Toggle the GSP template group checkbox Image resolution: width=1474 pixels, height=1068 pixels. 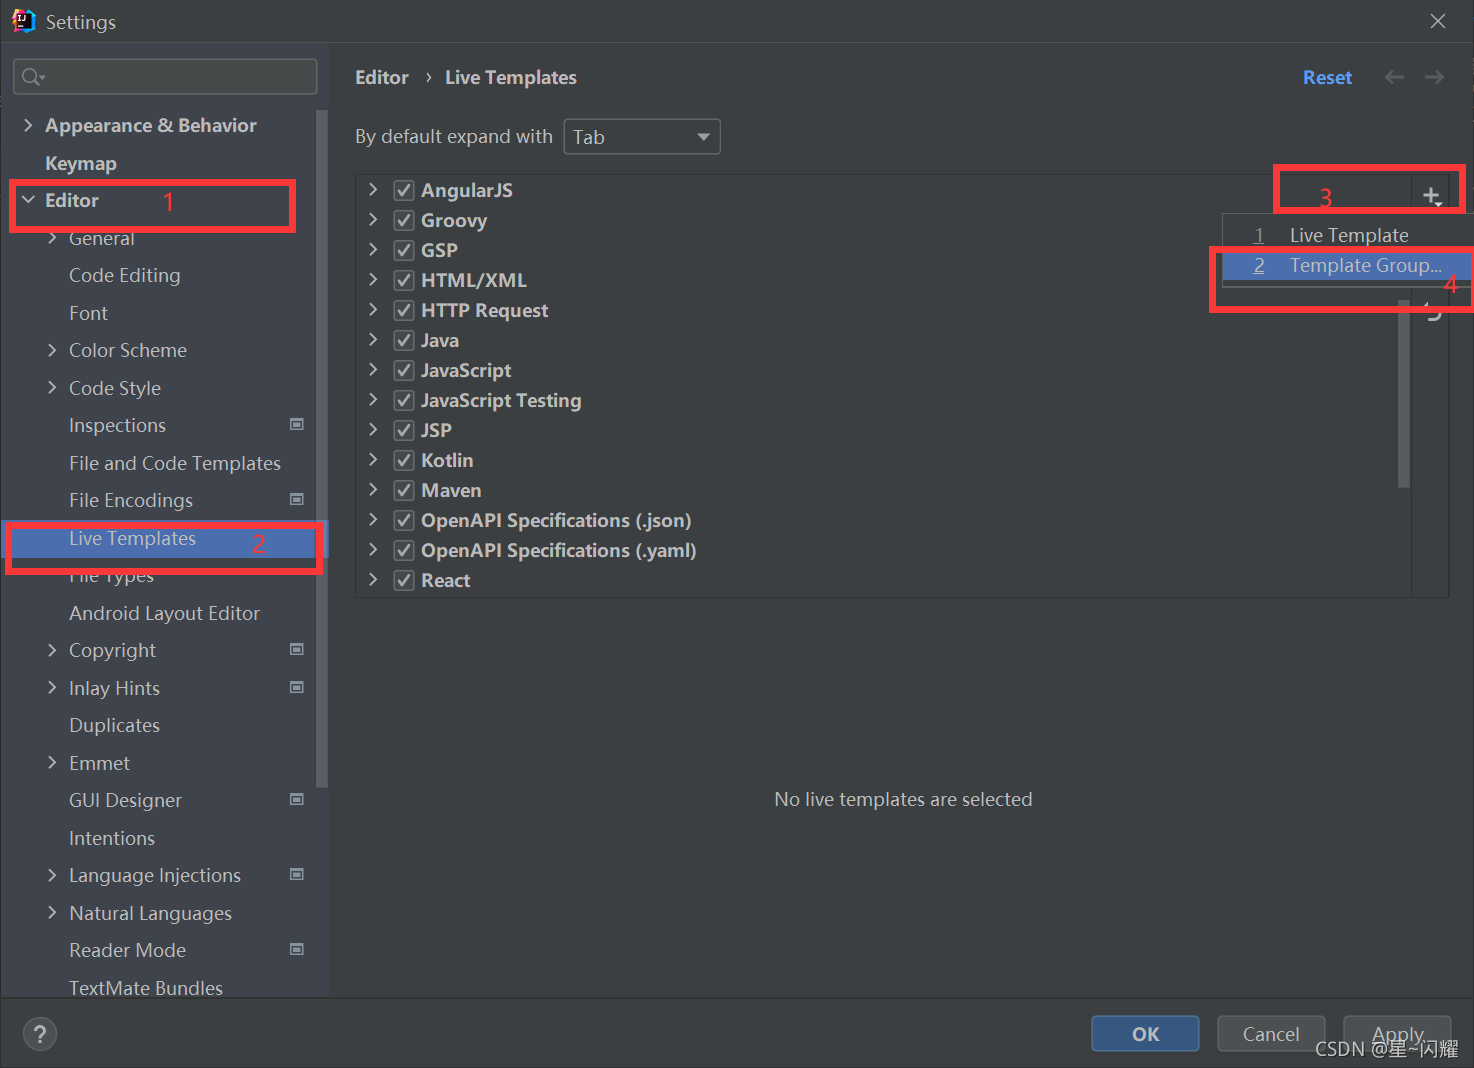[x=404, y=250]
